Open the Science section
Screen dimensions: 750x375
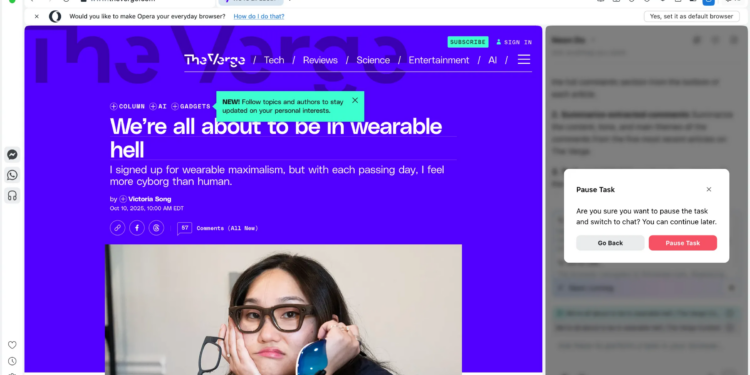click(373, 60)
